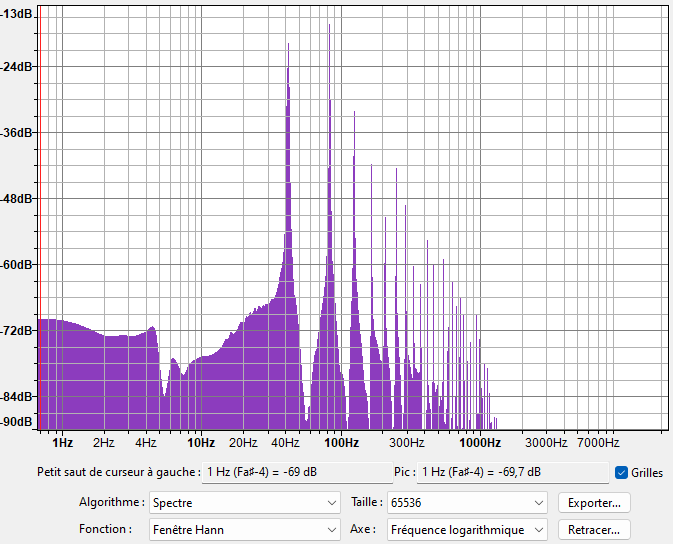
Task: Click the 10Hz frequency axis label
Action: click(x=201, y=443)
